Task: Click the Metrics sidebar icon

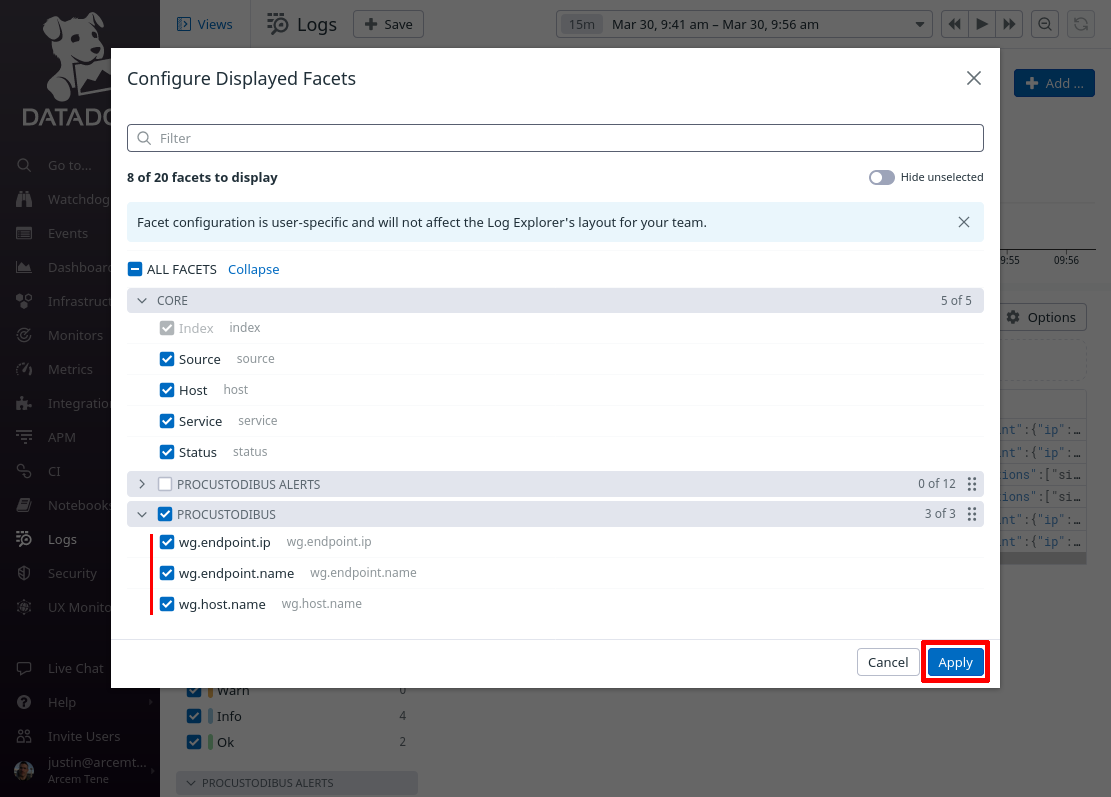Action: 24,369
